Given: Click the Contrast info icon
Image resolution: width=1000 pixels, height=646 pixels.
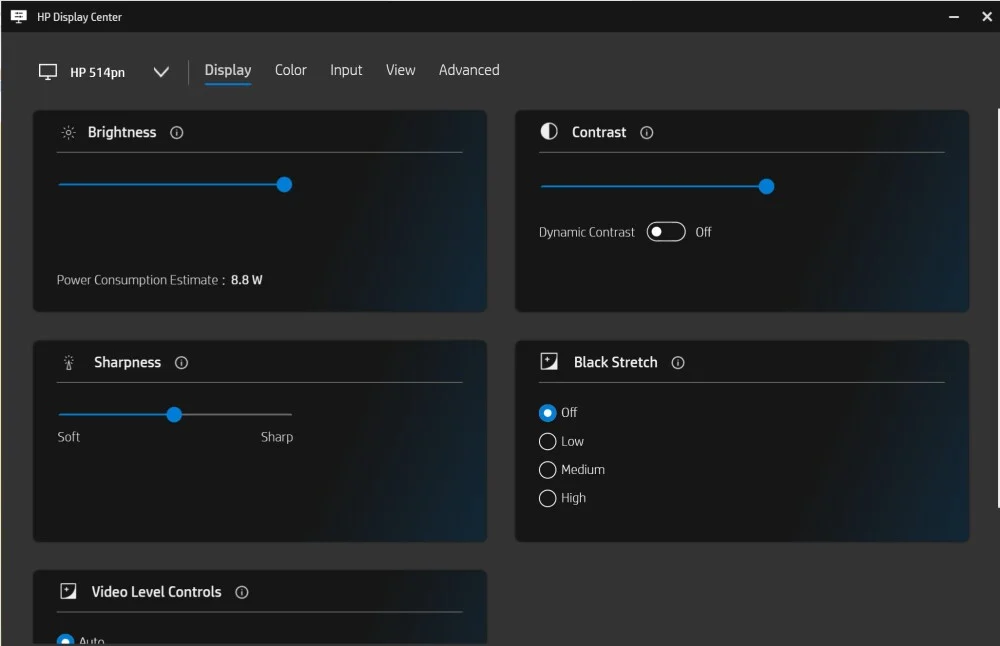Looking at the screenshot, I should tap(647, 132).
